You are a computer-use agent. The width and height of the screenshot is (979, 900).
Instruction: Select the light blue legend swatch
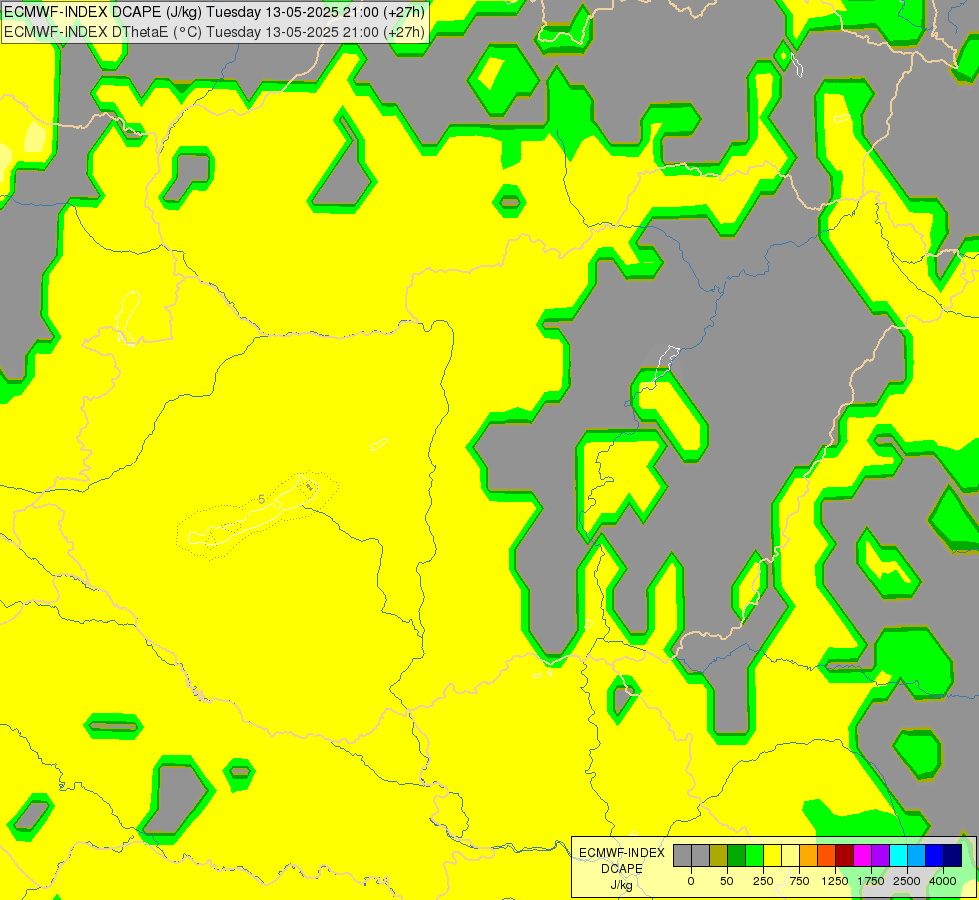[x=917, y=855]
